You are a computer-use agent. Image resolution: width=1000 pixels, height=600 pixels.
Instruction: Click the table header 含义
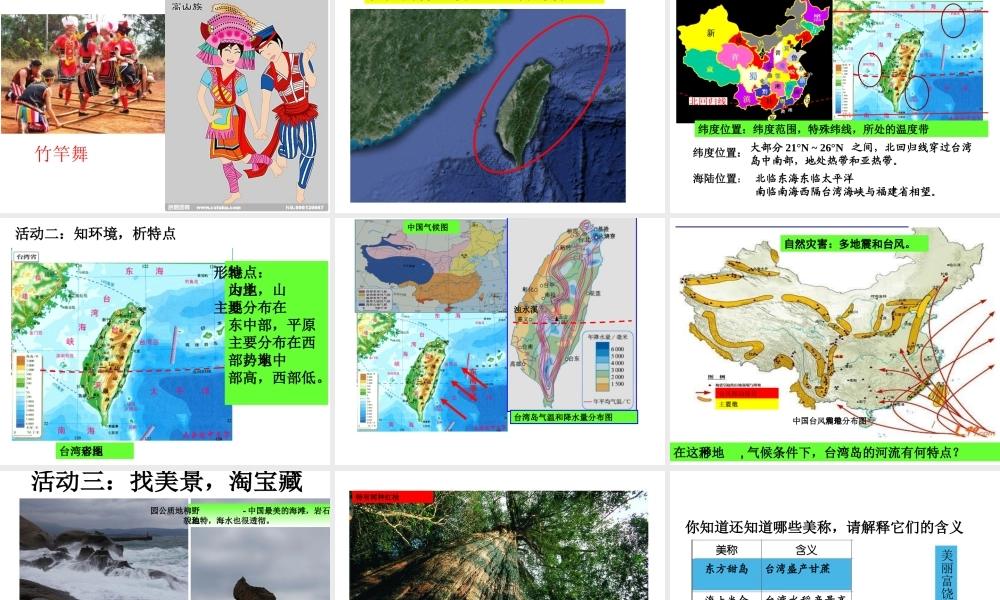click(806, 550)
